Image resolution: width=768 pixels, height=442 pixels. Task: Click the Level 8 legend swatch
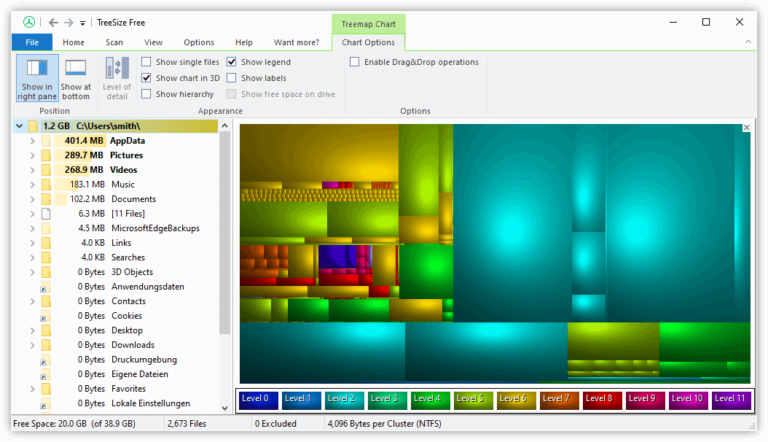pos(602,400)
